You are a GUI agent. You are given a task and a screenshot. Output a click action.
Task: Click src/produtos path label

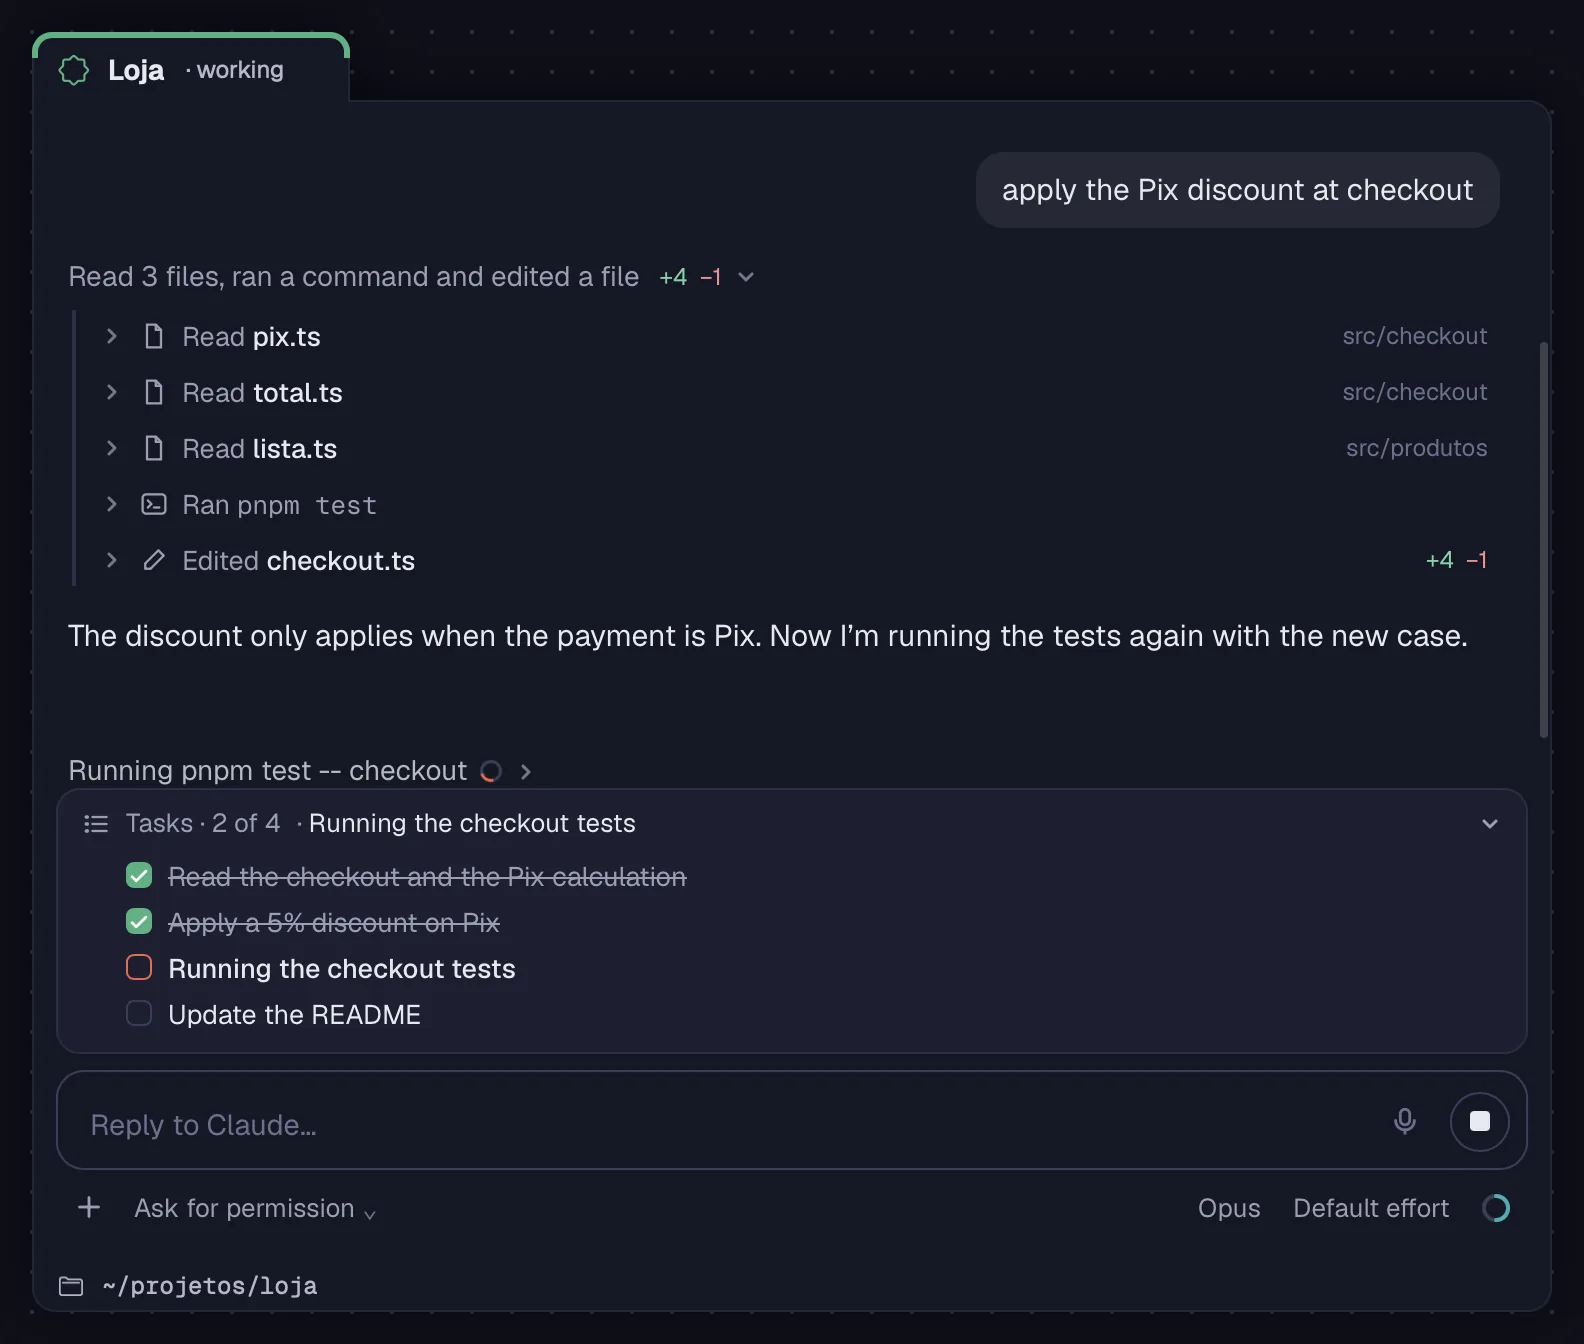click(1416, 448)
